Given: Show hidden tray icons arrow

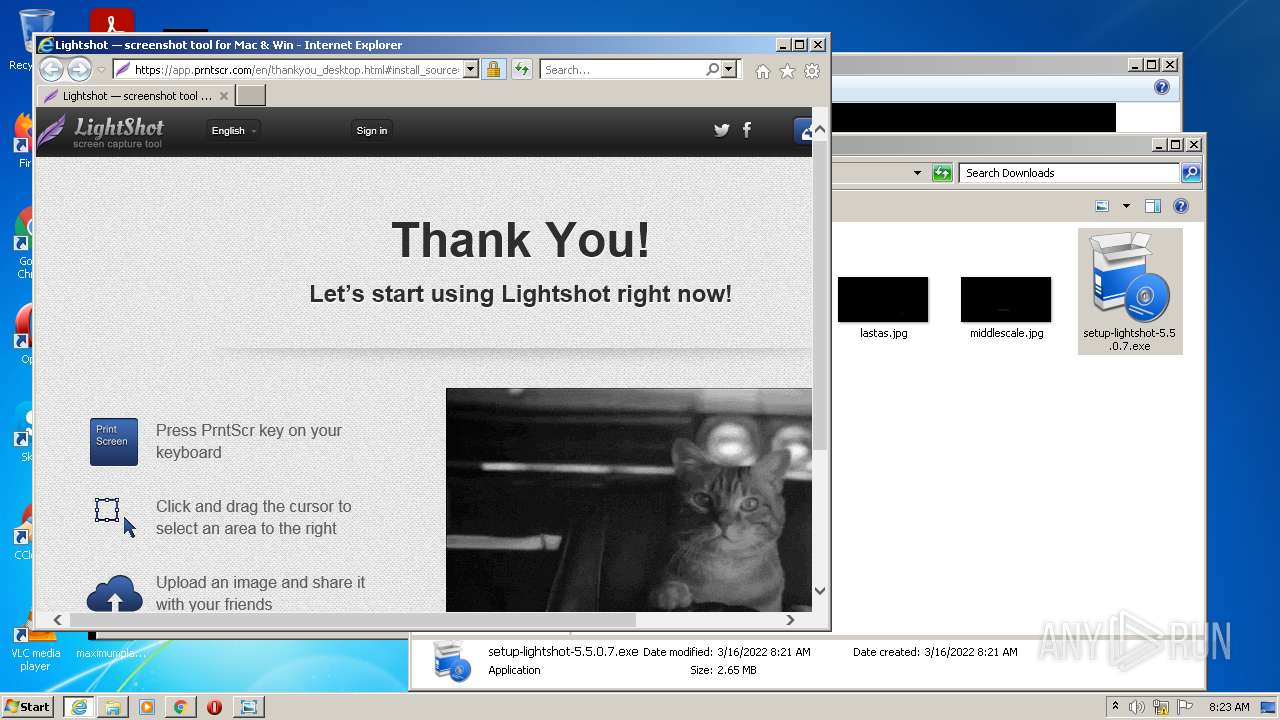Looking at the screenshot, I should pyautogui.click(x=1115, y=707).
